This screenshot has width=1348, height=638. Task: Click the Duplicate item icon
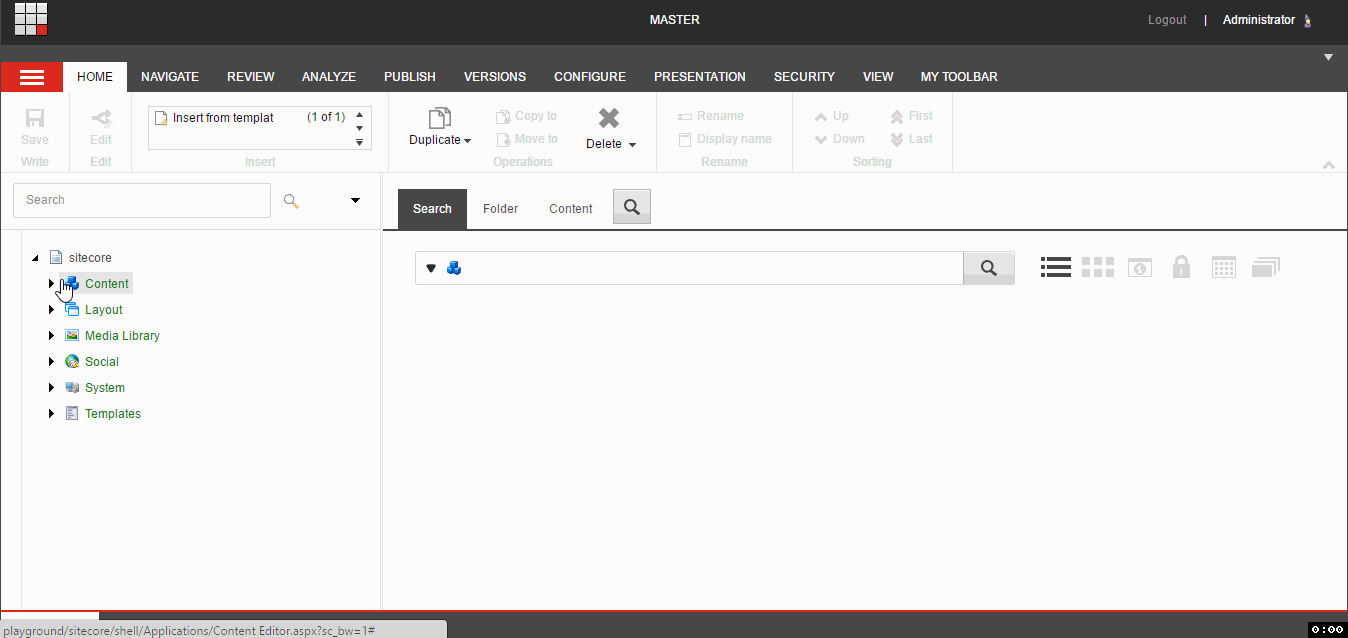[x=440, y=118]
